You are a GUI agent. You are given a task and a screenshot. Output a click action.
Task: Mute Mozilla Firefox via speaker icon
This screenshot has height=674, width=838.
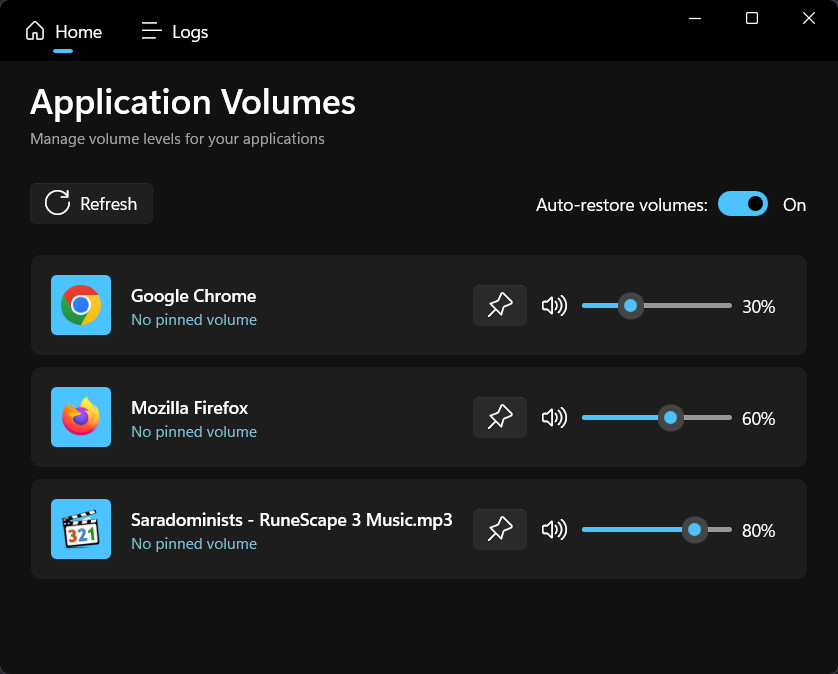[554, 418]
